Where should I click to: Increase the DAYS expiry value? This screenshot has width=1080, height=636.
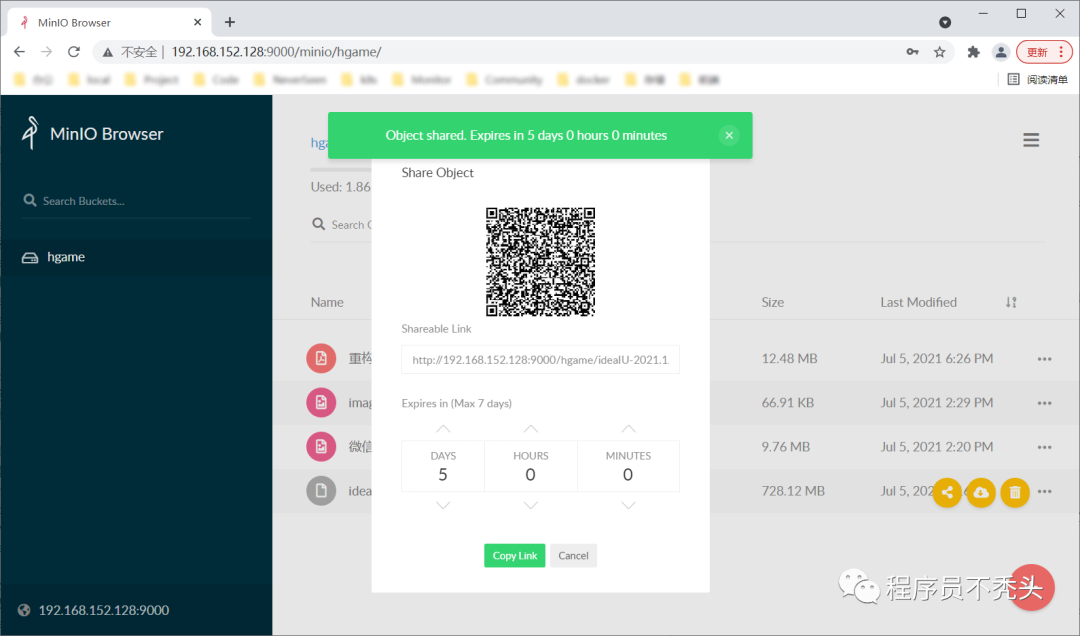coord(443,429)
